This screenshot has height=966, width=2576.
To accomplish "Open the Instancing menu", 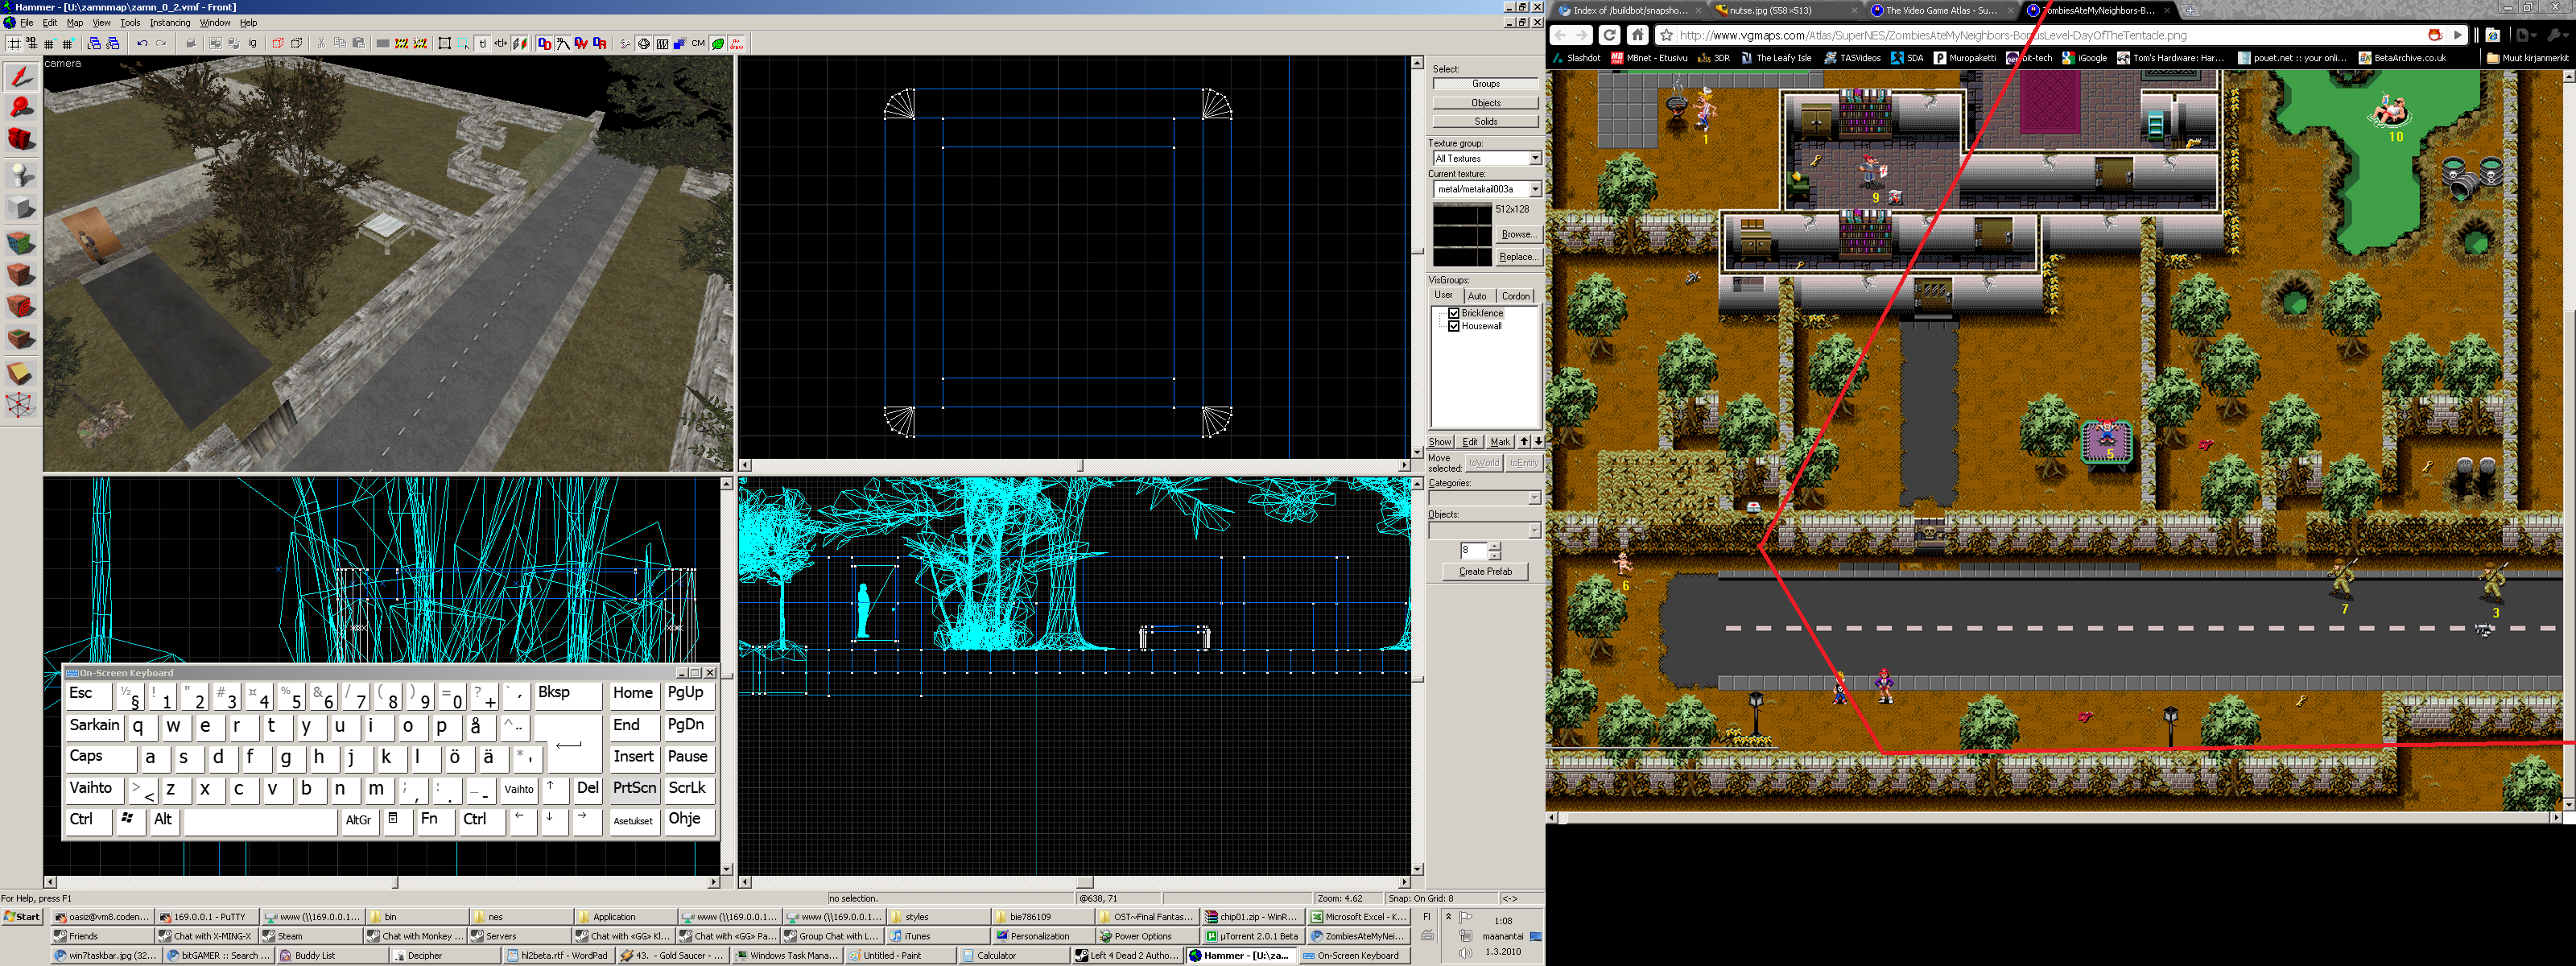I will (x=169, y=22).
